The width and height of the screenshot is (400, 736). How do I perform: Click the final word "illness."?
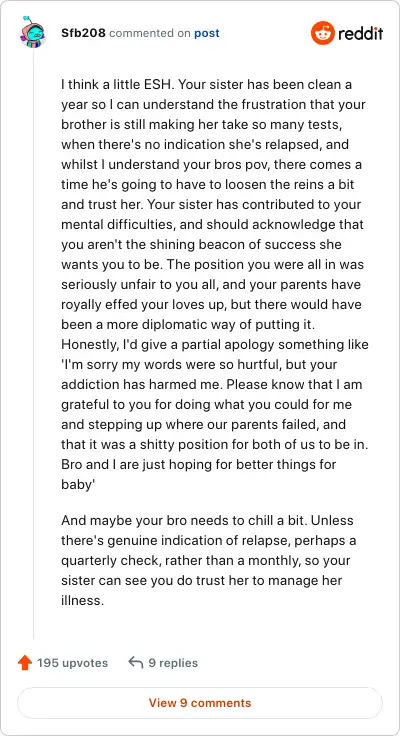click(82, 600)
